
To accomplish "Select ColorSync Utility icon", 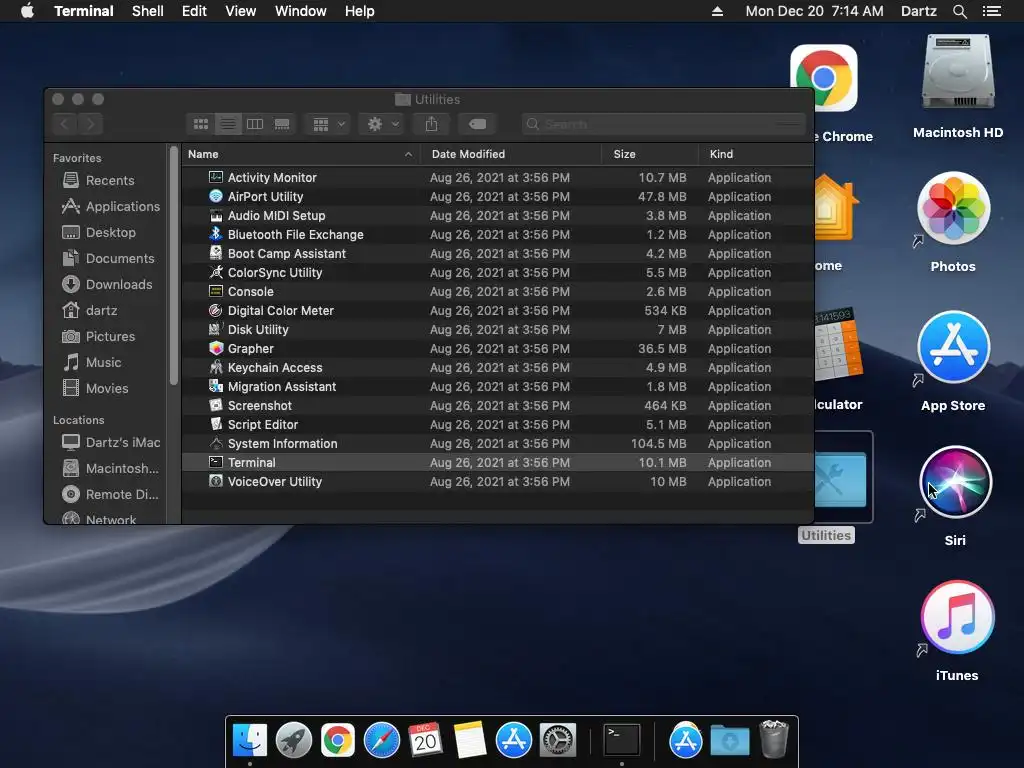I will click(216, 272).
